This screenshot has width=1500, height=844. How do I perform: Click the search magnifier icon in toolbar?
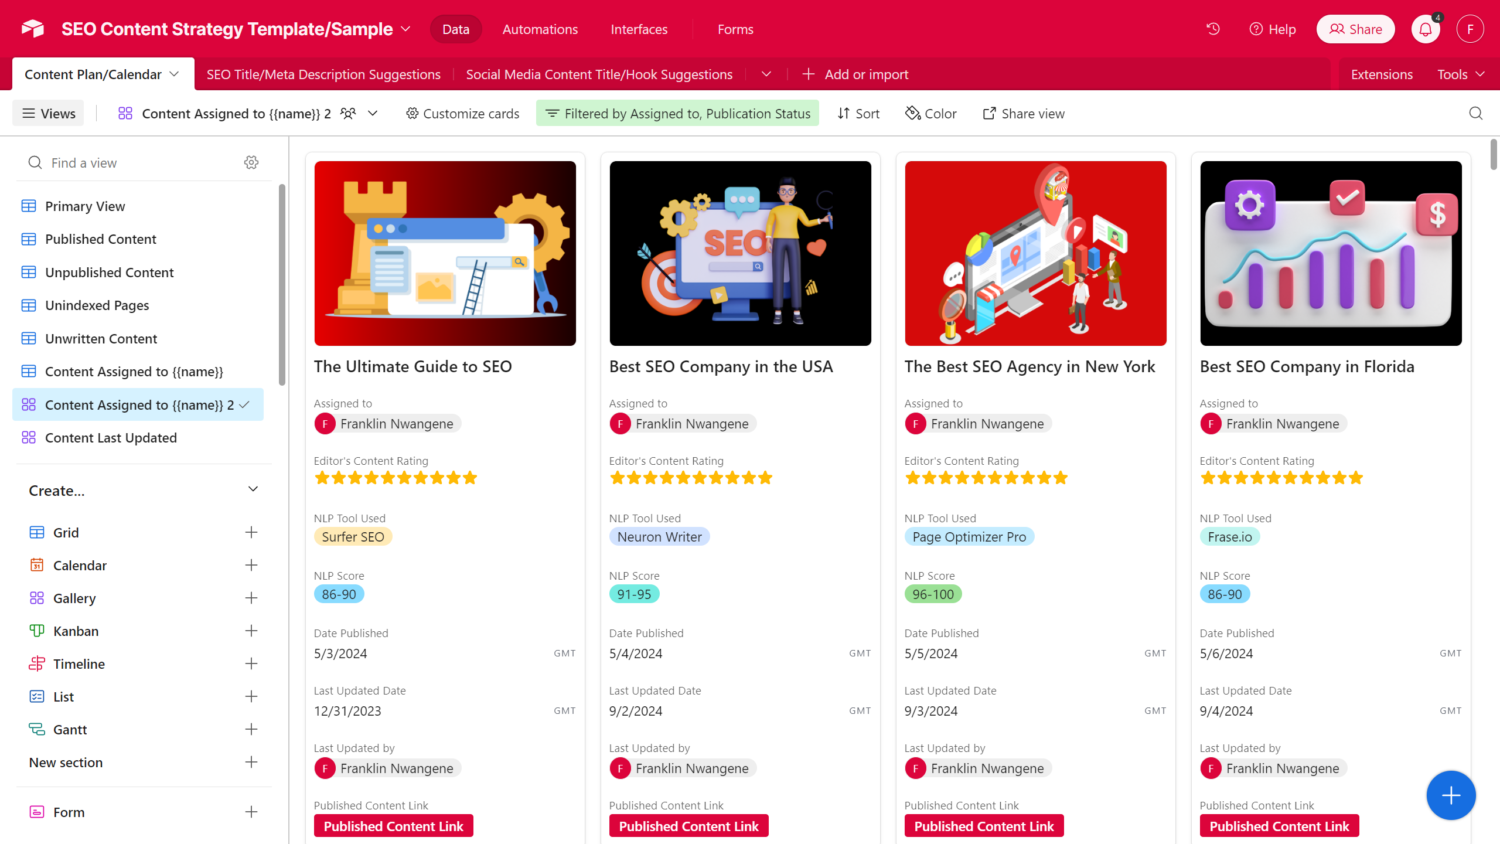1475,113
